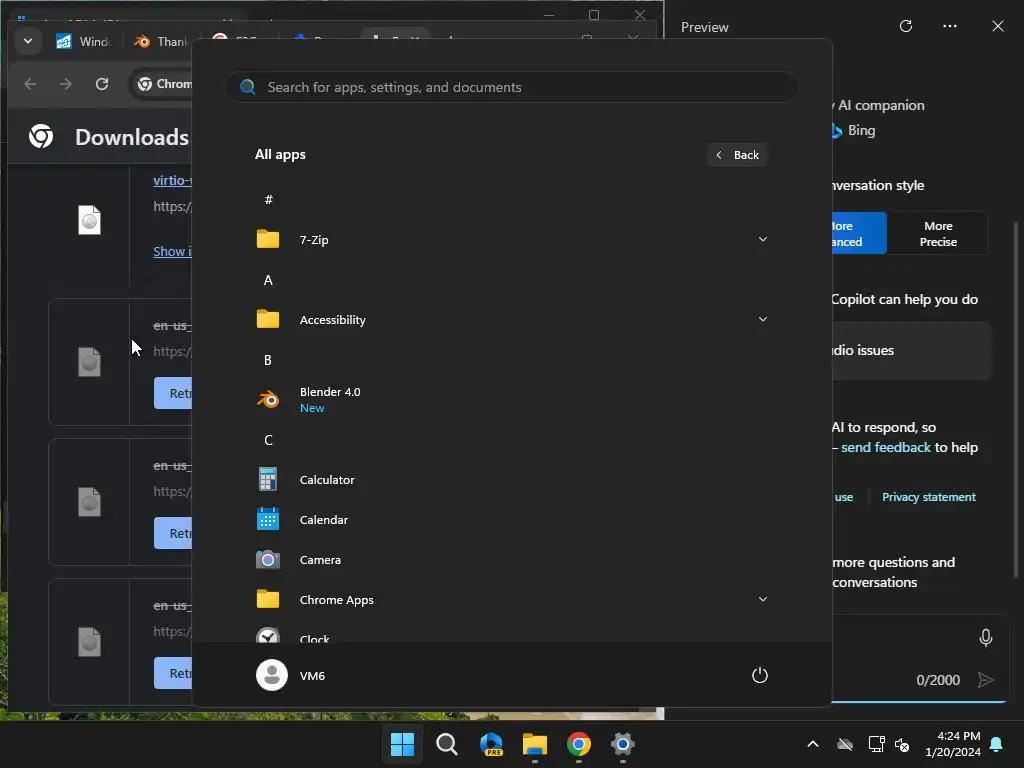Launch the Calculator app

511,479
